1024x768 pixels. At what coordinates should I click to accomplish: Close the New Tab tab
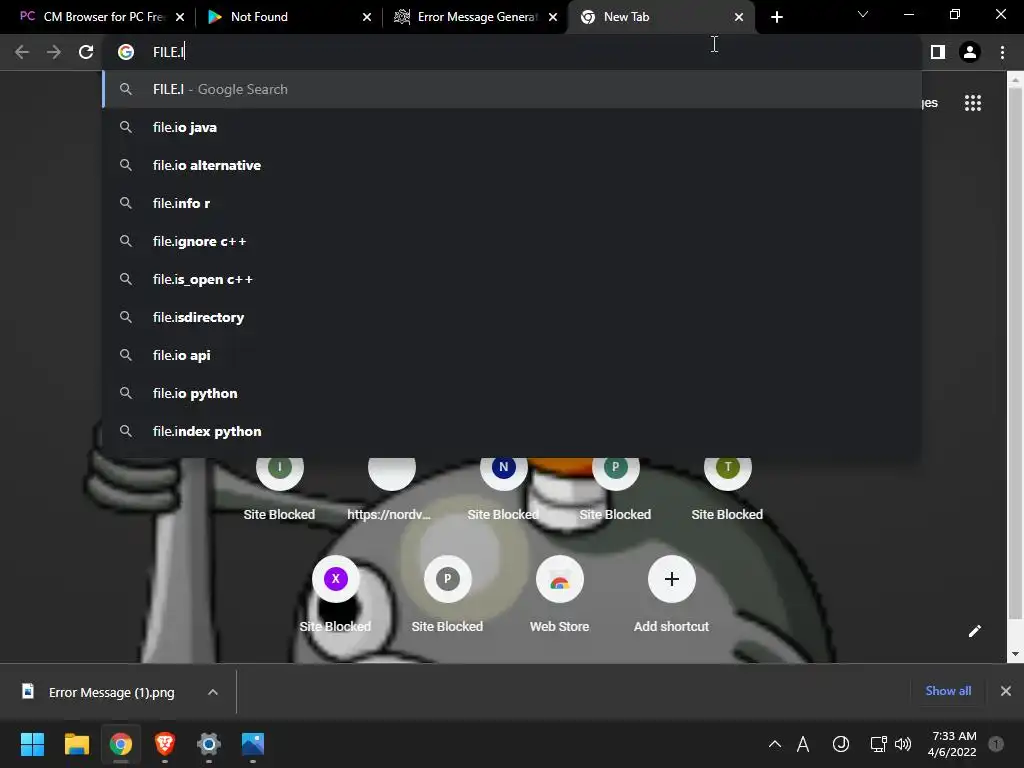pyautogui.click(x=739, y=17)
